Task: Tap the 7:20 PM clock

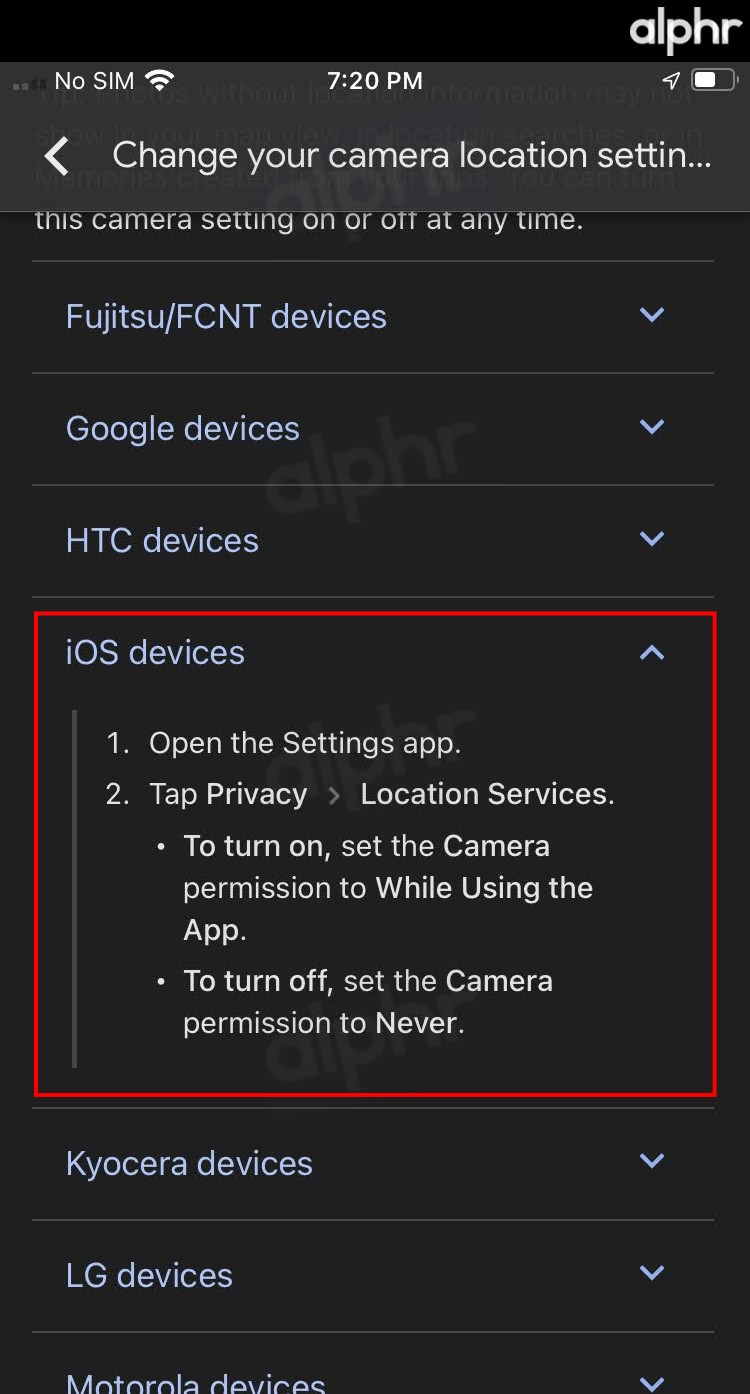Action: (x=375, y=80)
